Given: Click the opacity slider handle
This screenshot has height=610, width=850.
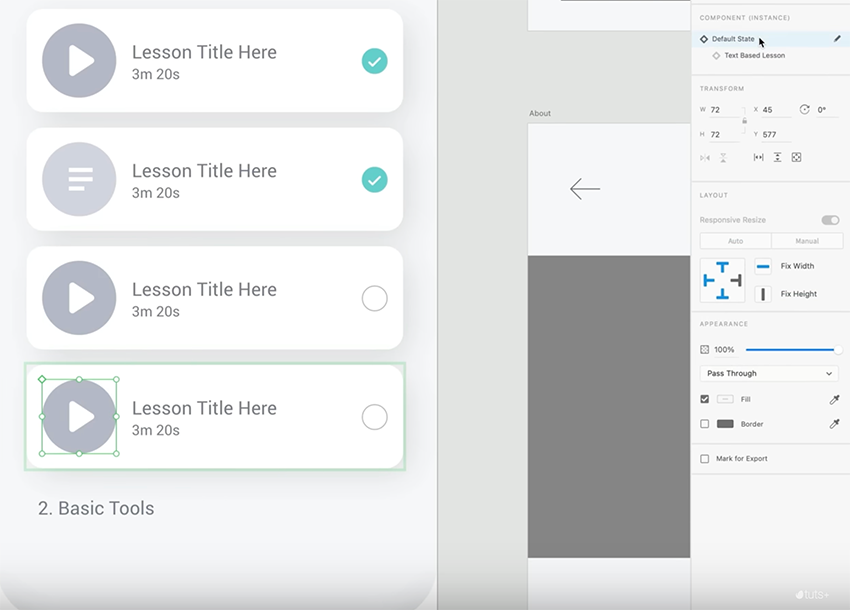Looking at the screenshot, I should [838, 350].
